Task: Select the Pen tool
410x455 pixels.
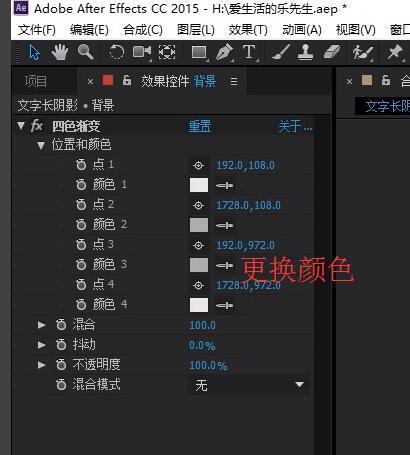Action: click(x=224, y=53)
